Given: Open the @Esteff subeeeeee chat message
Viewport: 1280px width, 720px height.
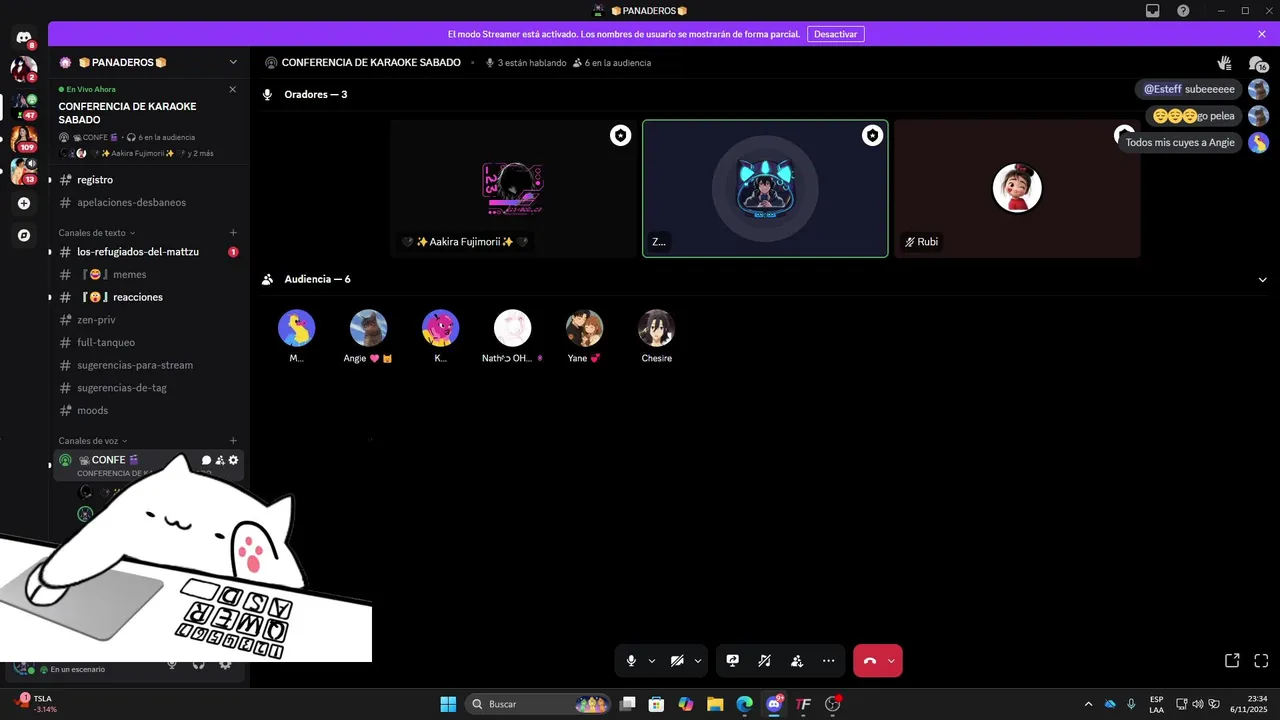Looking at the screenshot, I should pos(1189,89).
